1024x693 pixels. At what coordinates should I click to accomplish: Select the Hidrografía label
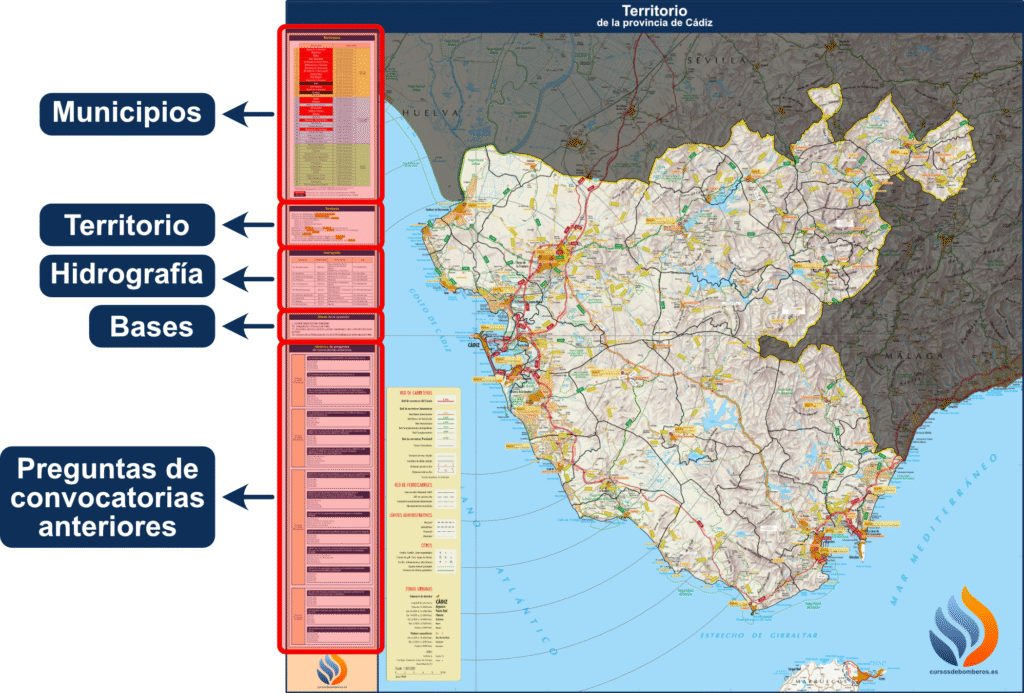[x=127, y=275]
